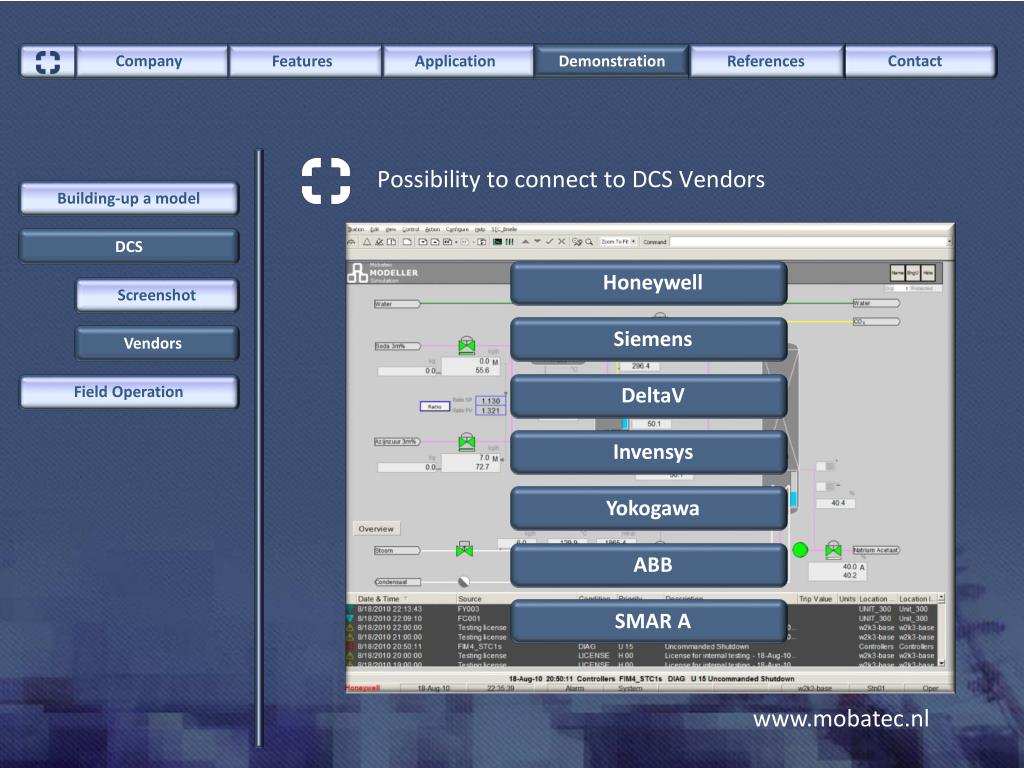Visit the www.mobatec.nl link

(x=840, y=719)
